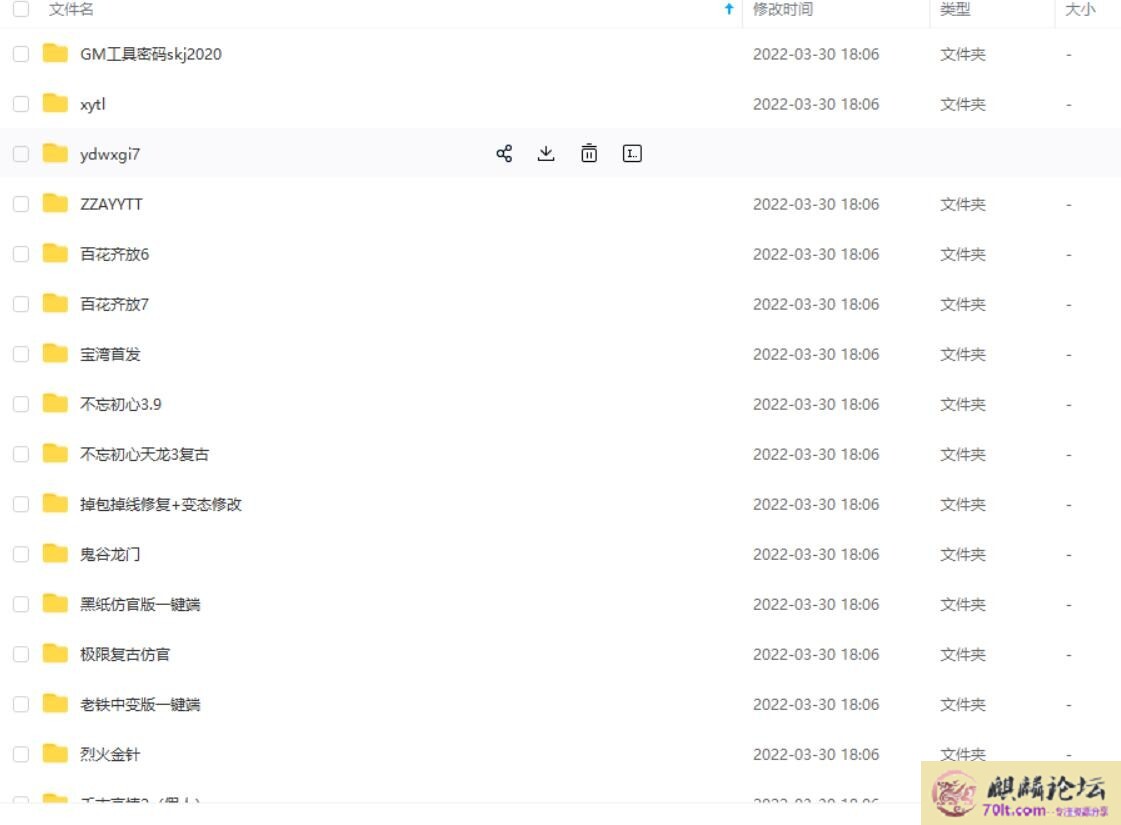Mark the ZZAYYTT folder checkbox

coord(21,204)
